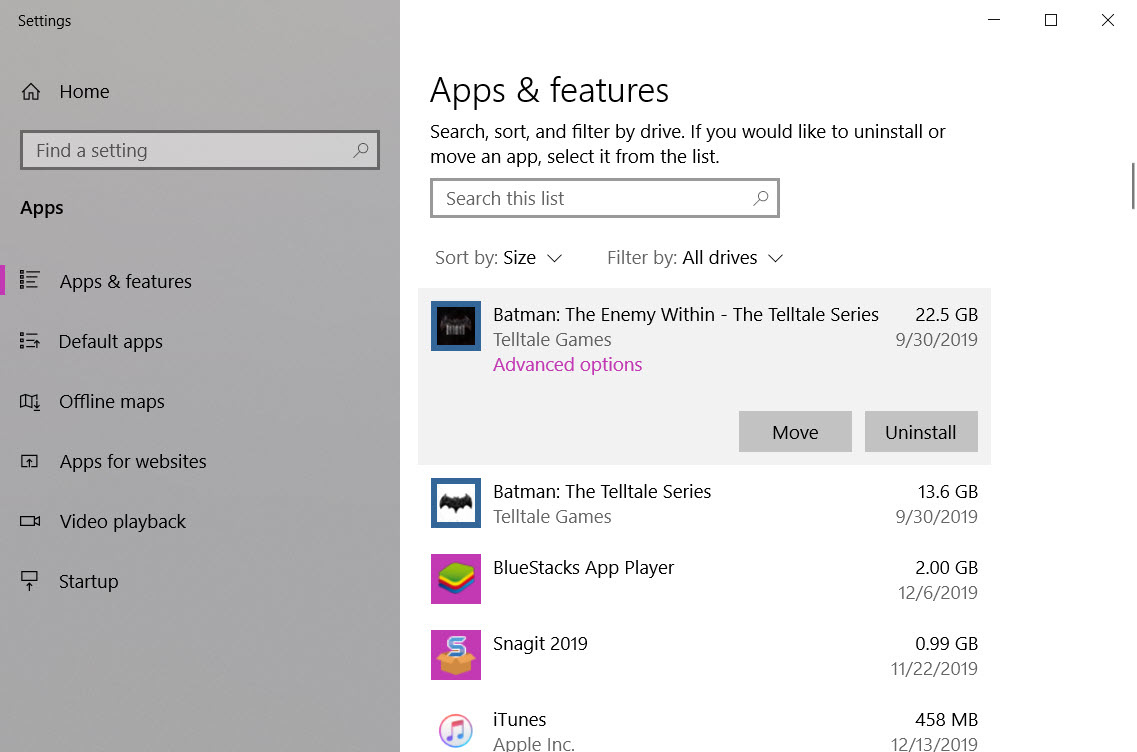
Task: Click the Video playback camera icon
Action: coord(30,521)
